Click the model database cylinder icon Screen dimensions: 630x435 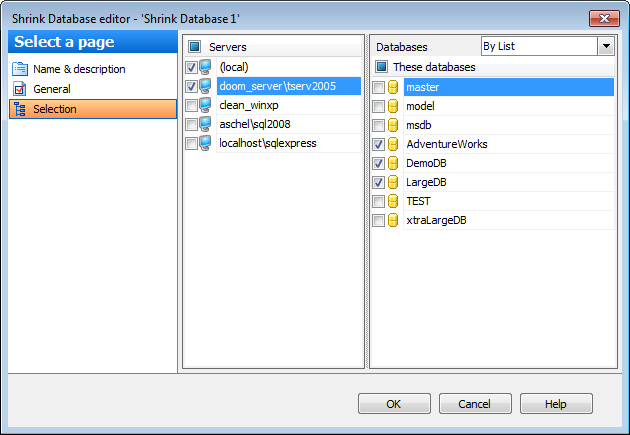click(393, 106)
